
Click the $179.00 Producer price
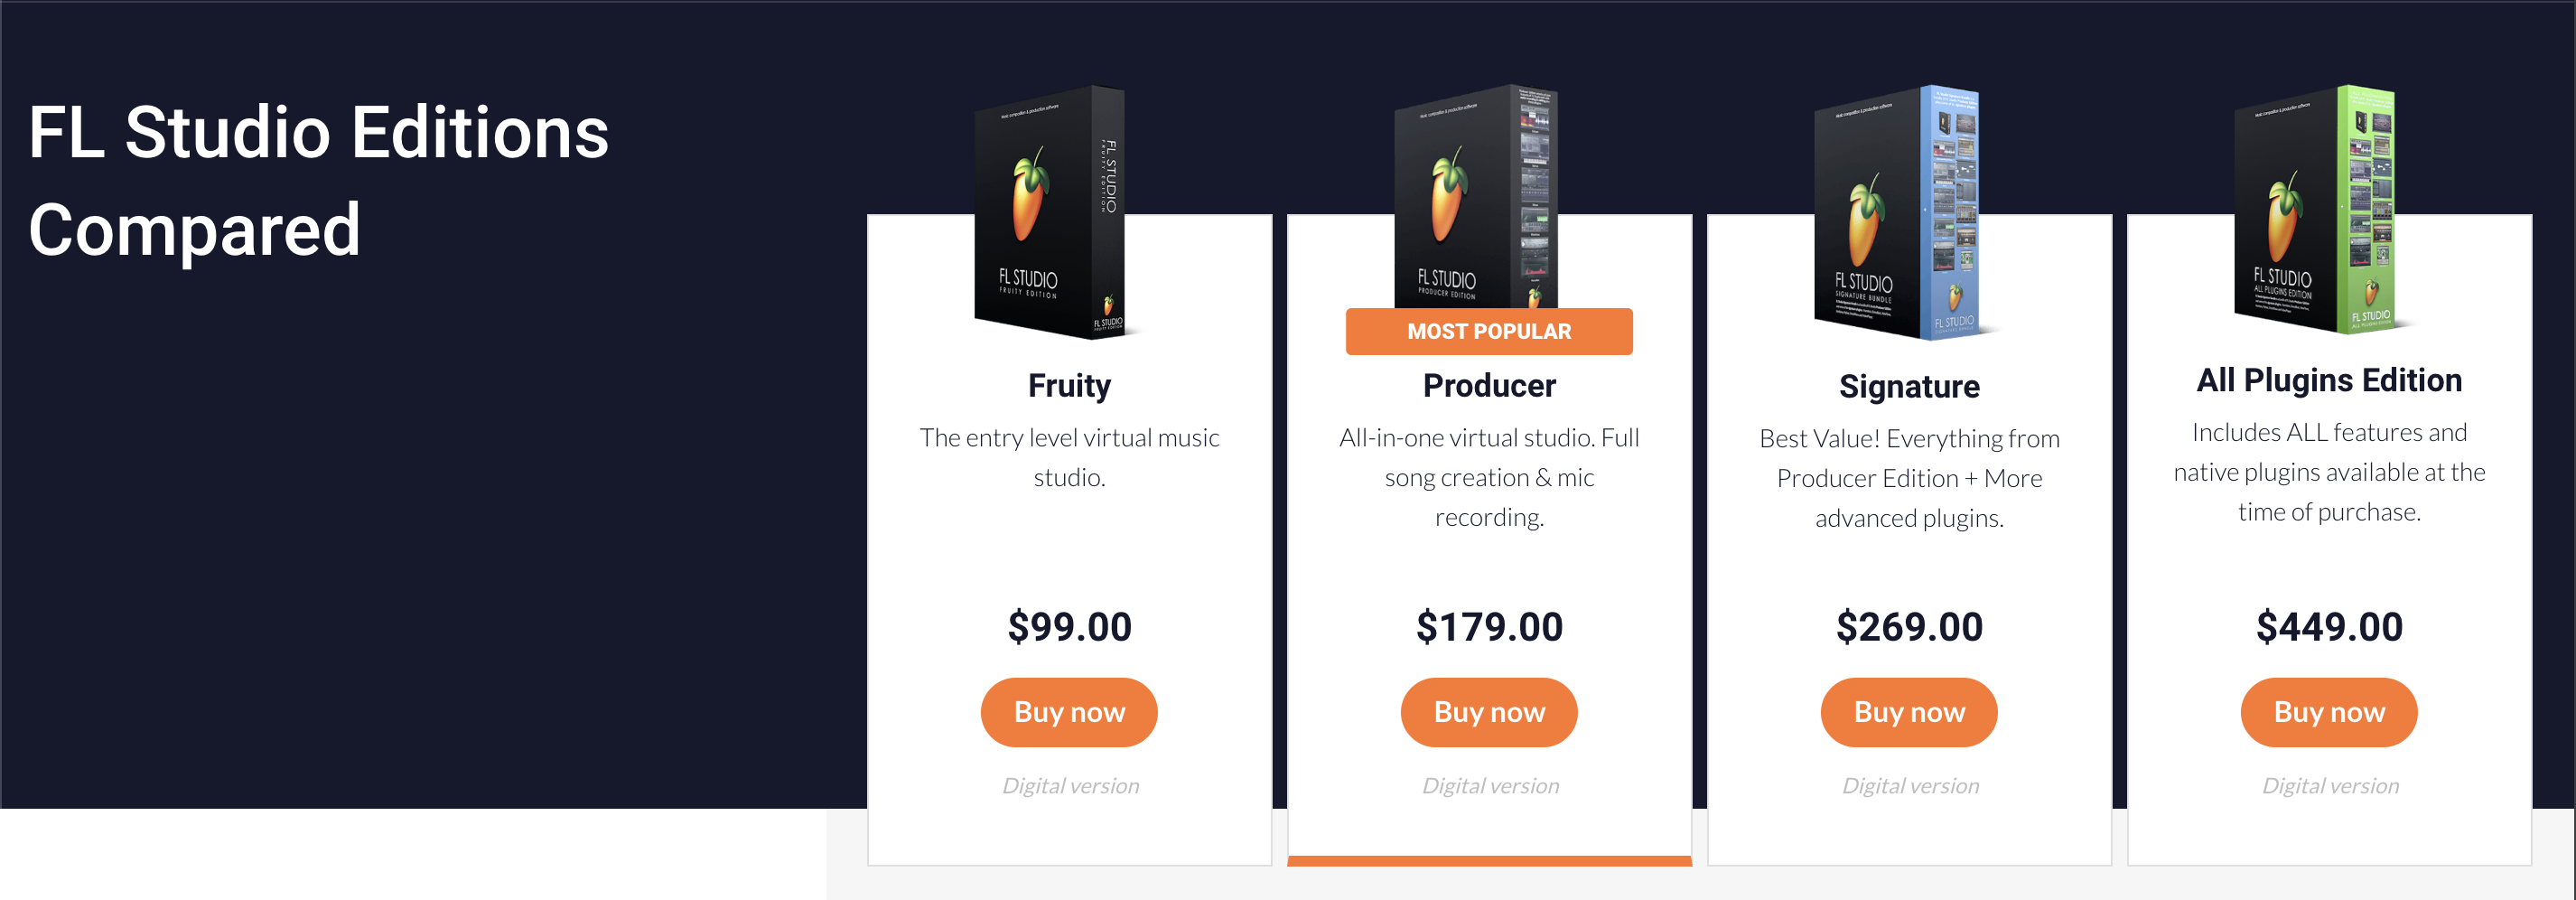pos(1489,627)
